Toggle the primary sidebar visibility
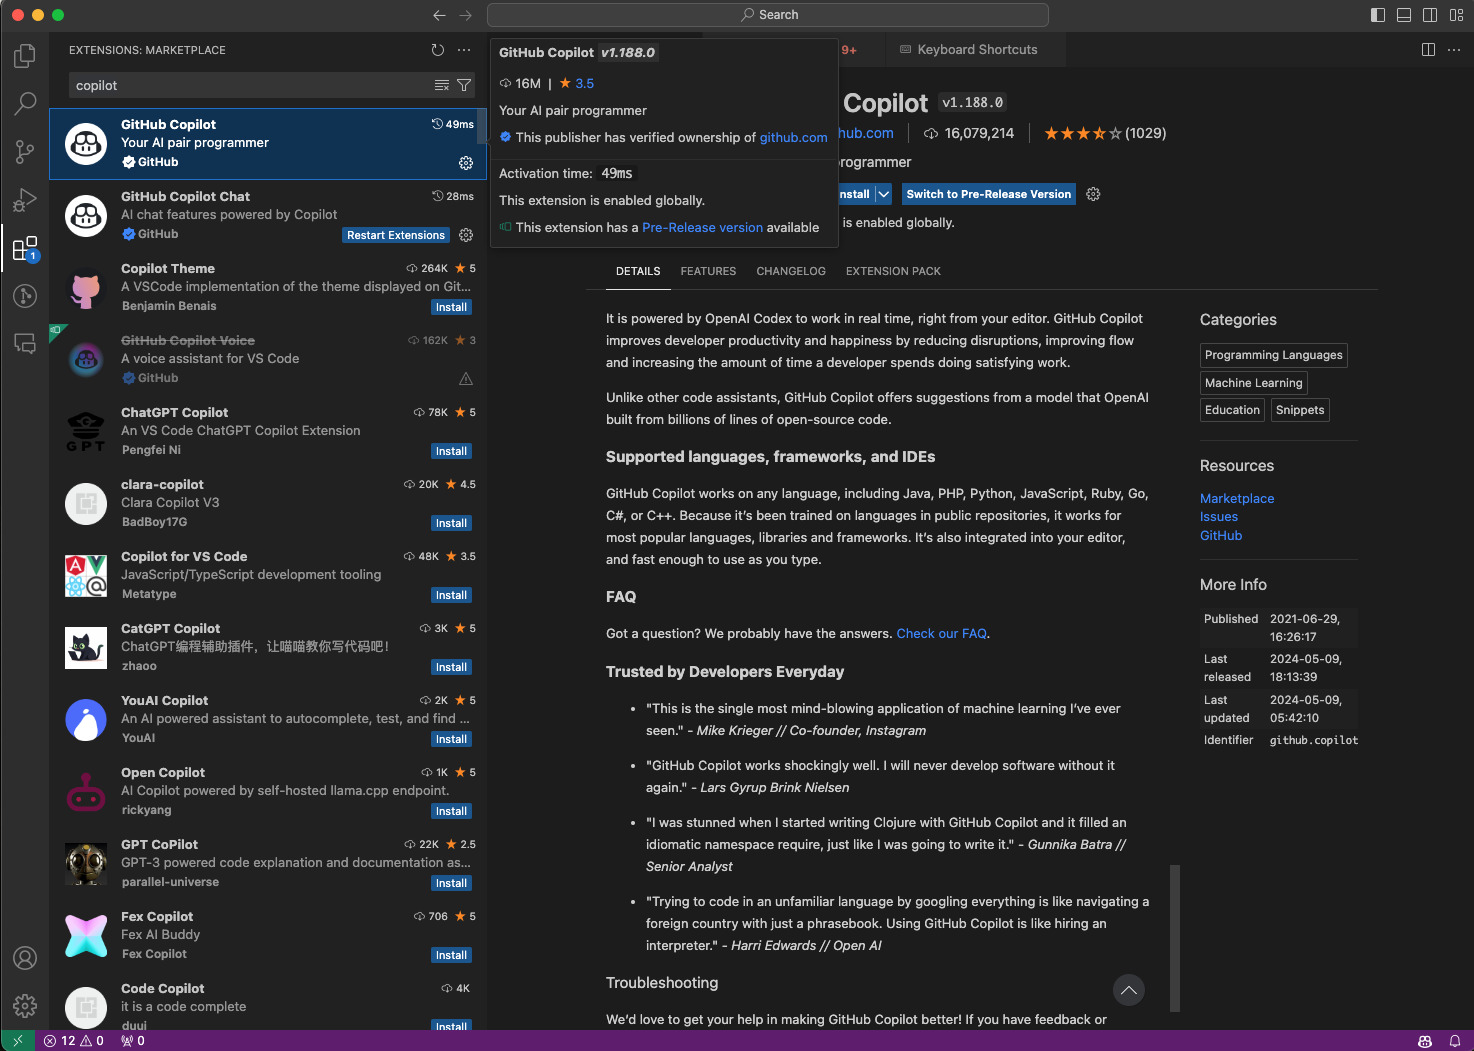1474x1051 pixels. [1377, 14]
